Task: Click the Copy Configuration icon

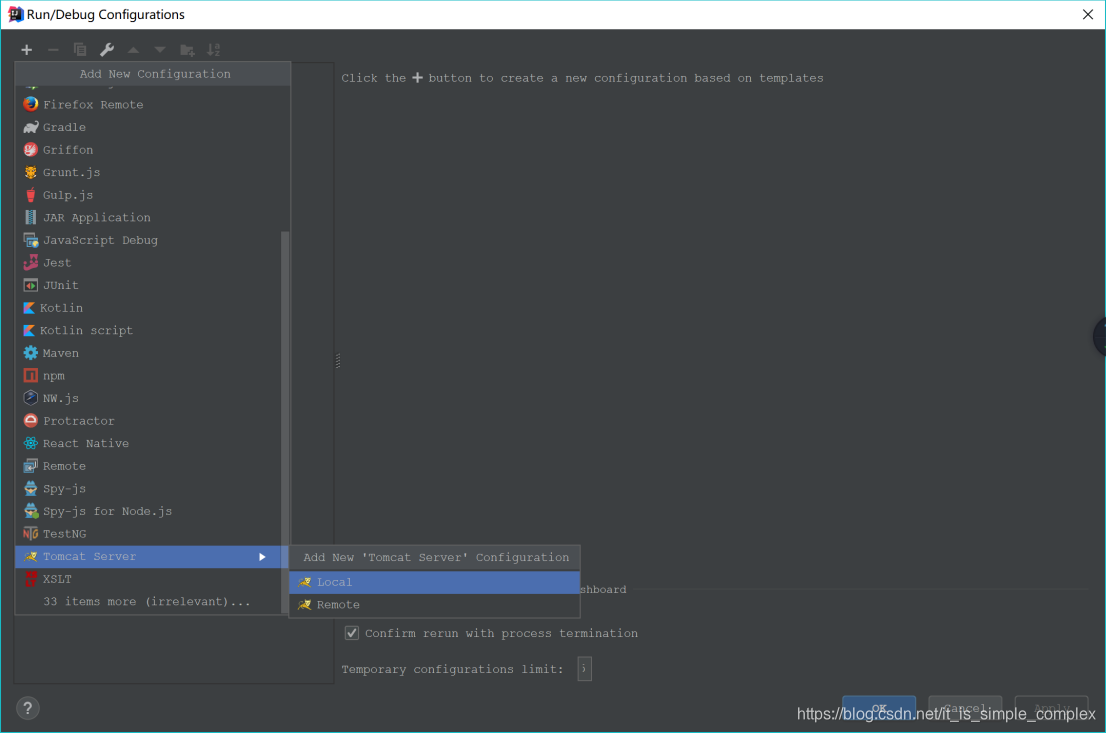Action: tap(80, 49)
